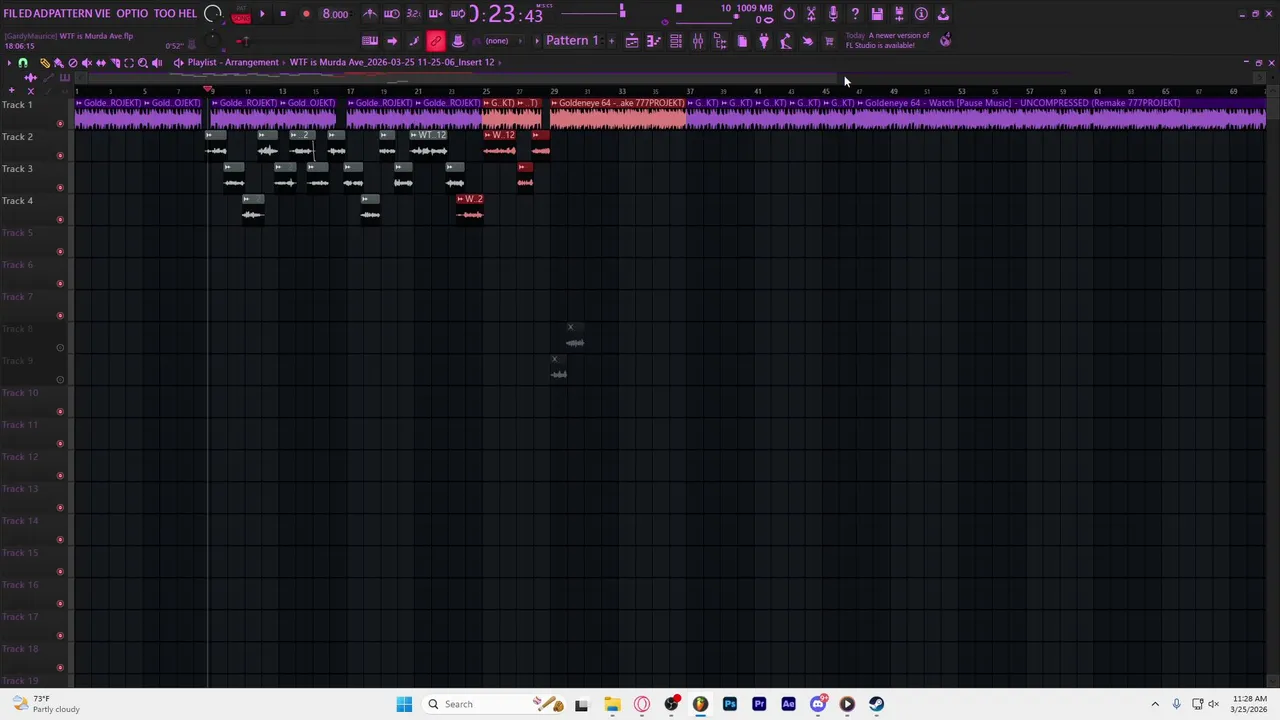
Task: Select the playlist paint brush tool
Action: (x=58, y=62)
